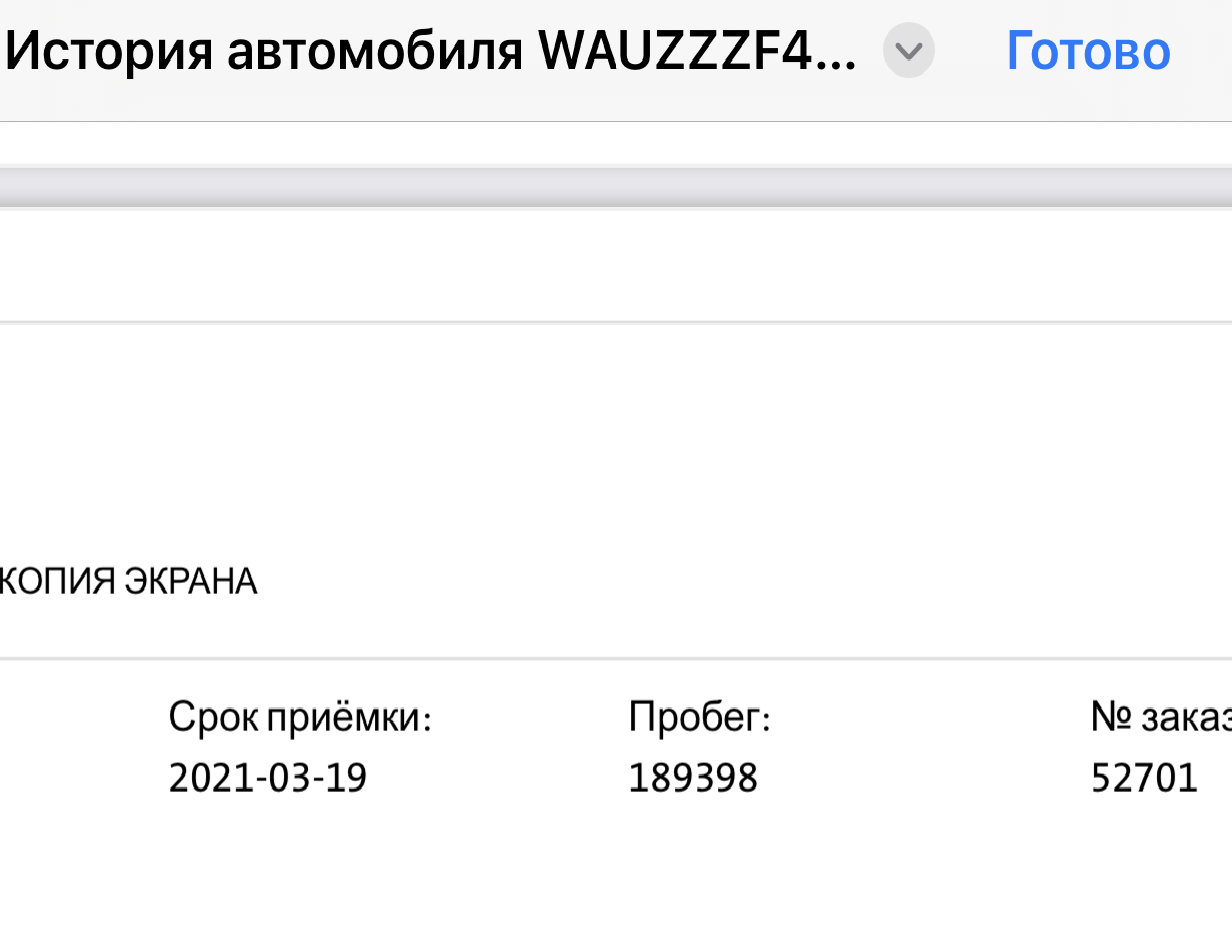Click the word "История" in the title
This screenshot has width=1232, height=940.
(x=110, y=51)
